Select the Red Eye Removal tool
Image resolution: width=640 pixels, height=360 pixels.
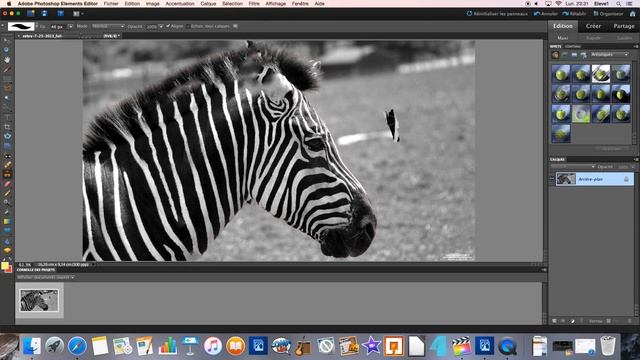point(7,156)
